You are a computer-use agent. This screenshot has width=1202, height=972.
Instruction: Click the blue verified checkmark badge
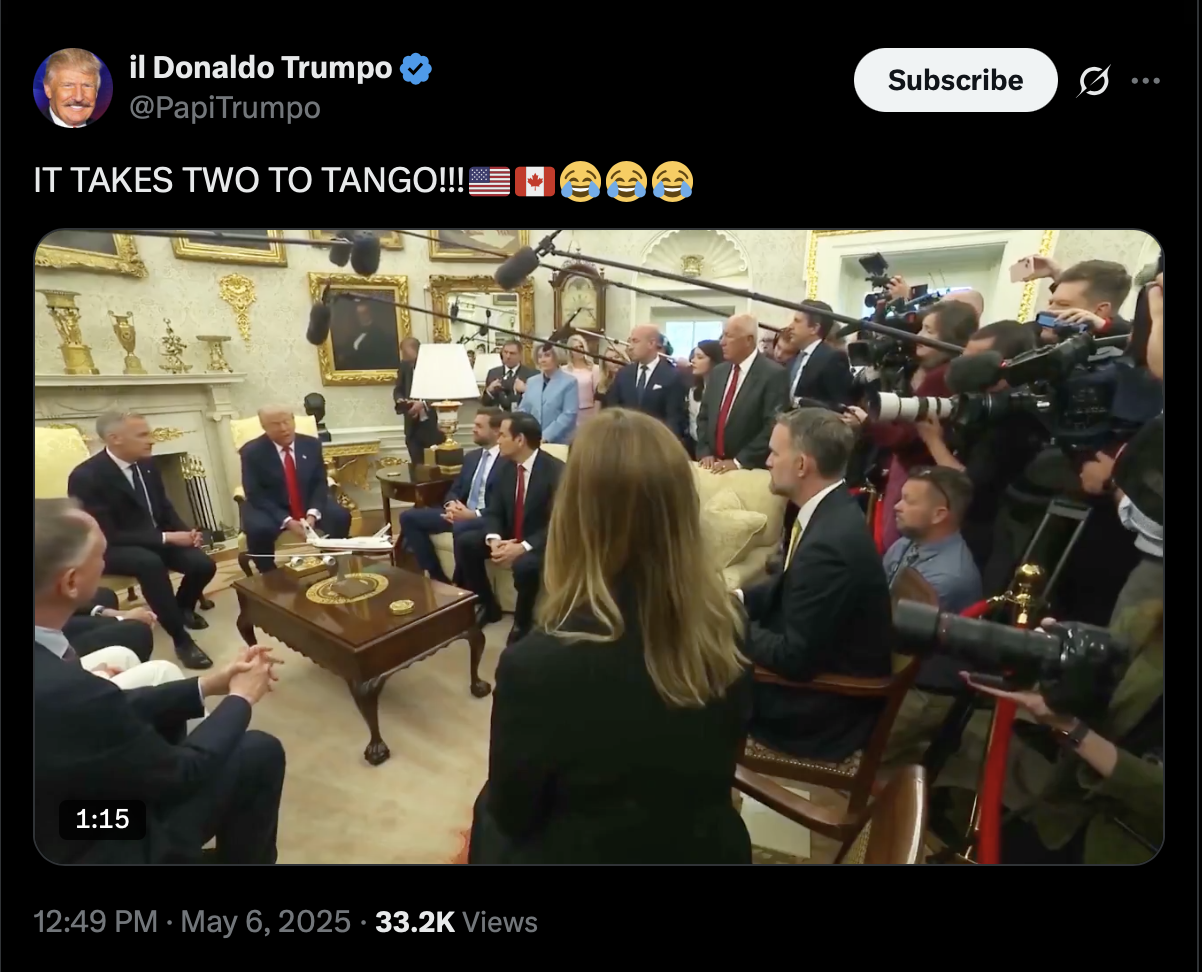point(416,69)
